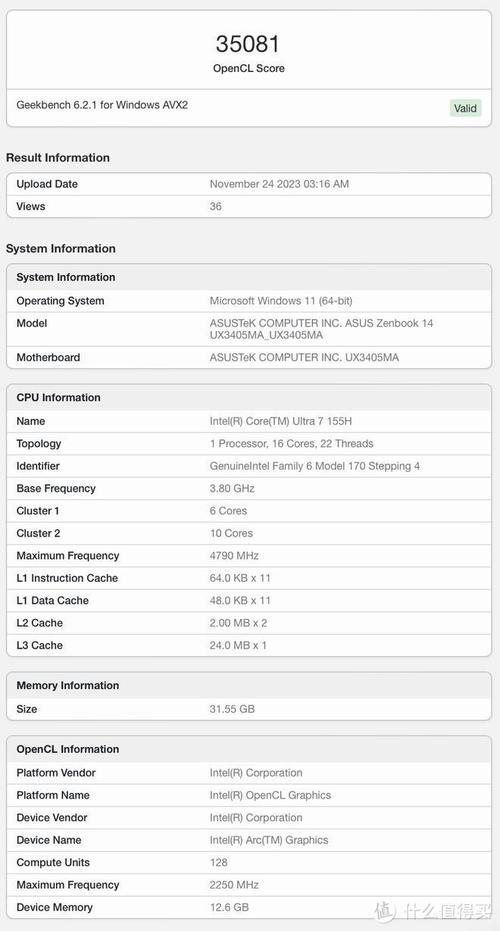Click the 35081 OpenCL score number
This screenshot has height=931, width=500.
pyautogui.click(x=248, y=44)
